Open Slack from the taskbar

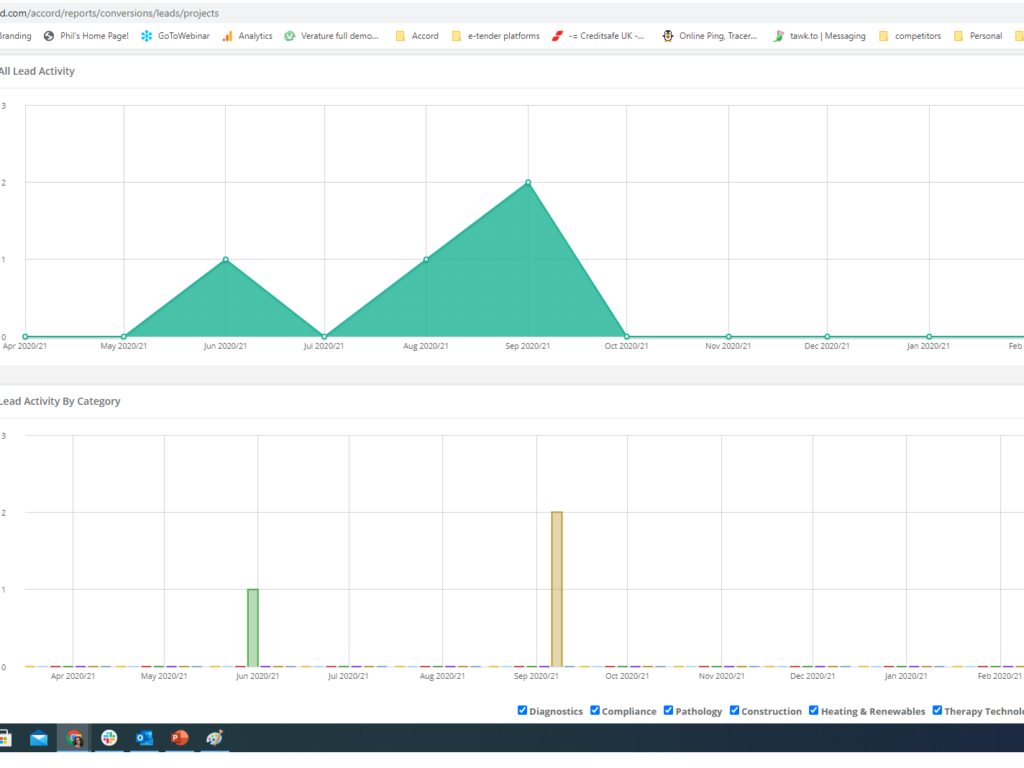(109, 738)
